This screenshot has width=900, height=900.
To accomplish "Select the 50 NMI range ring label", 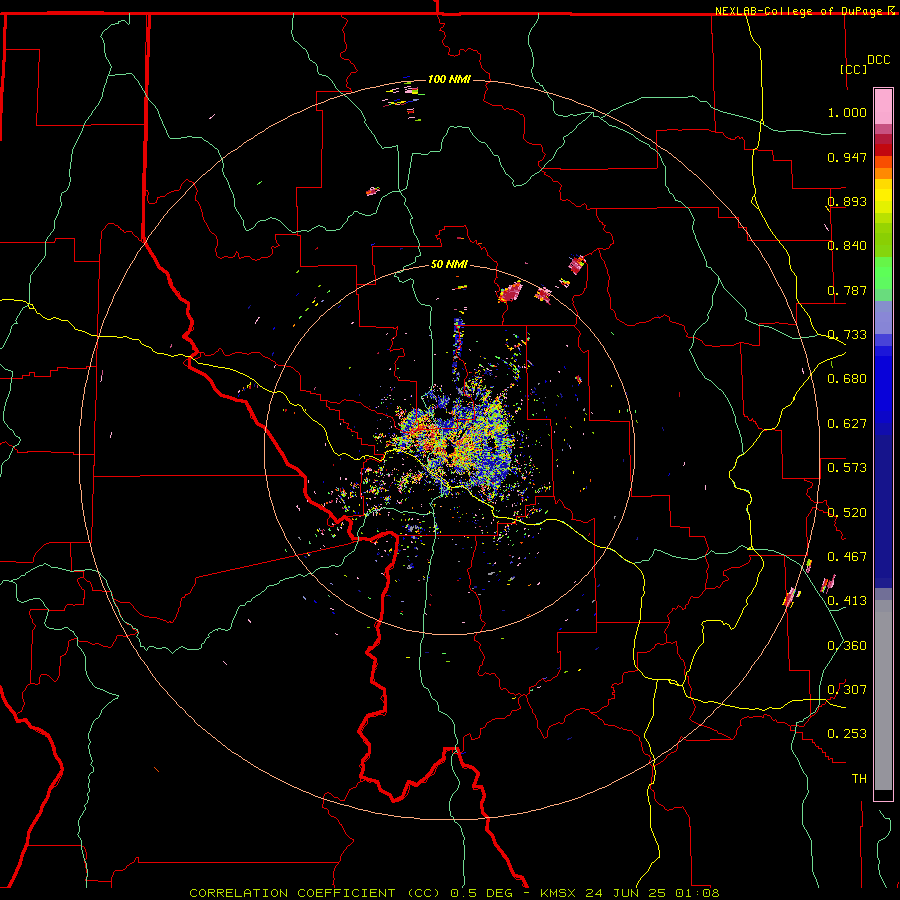I will click(x=449, y=265).
